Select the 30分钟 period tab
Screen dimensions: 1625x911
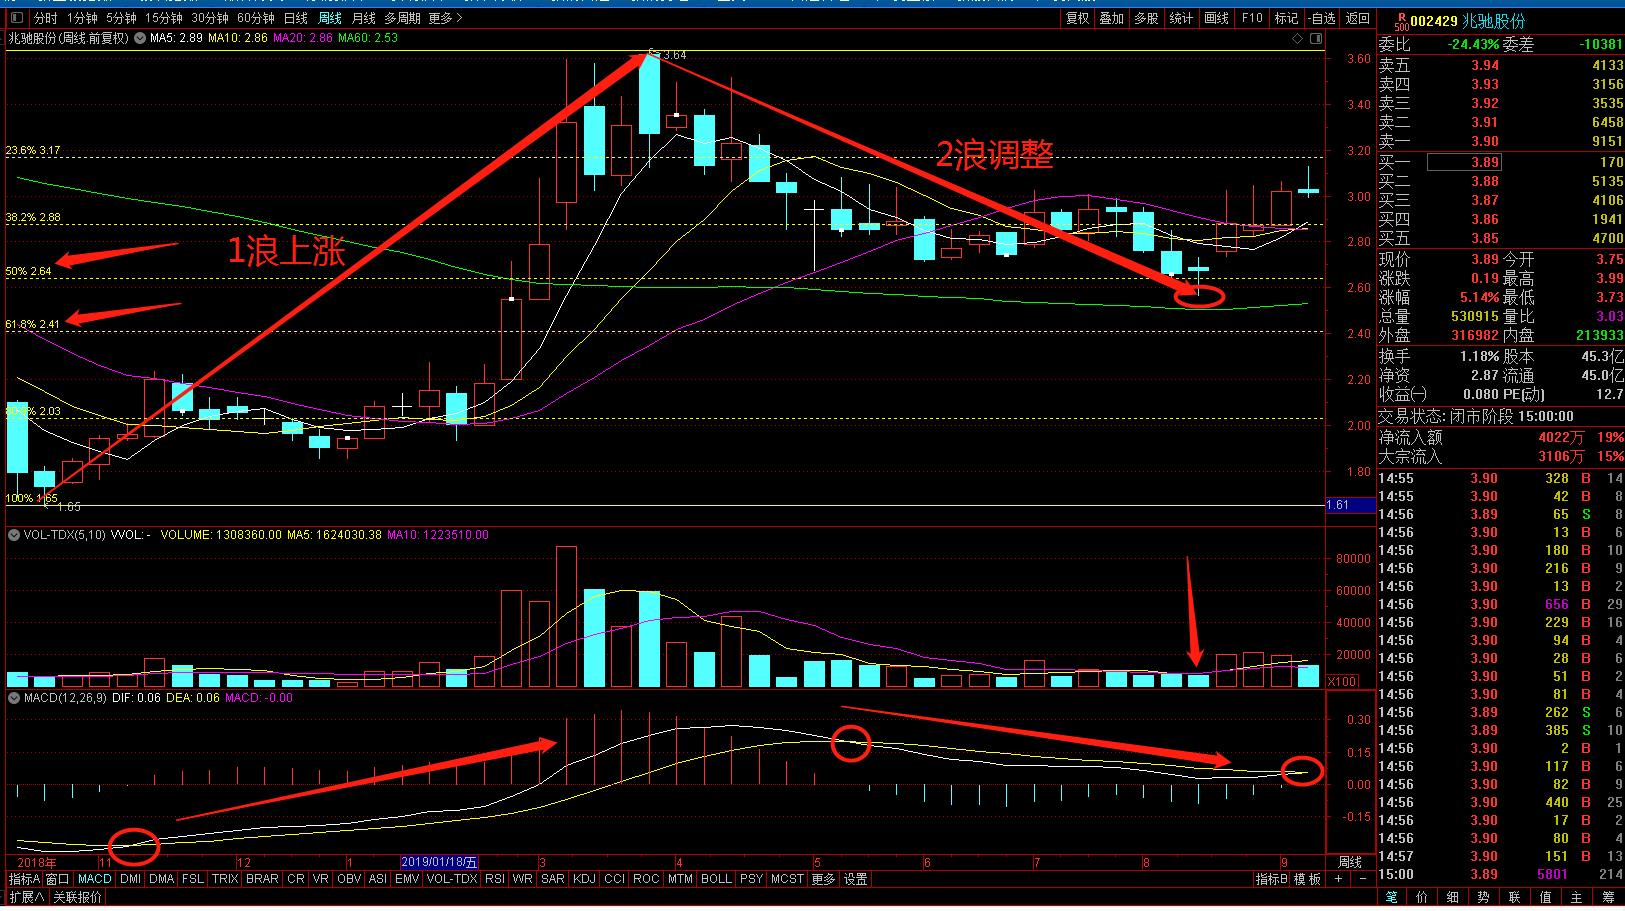210,18
